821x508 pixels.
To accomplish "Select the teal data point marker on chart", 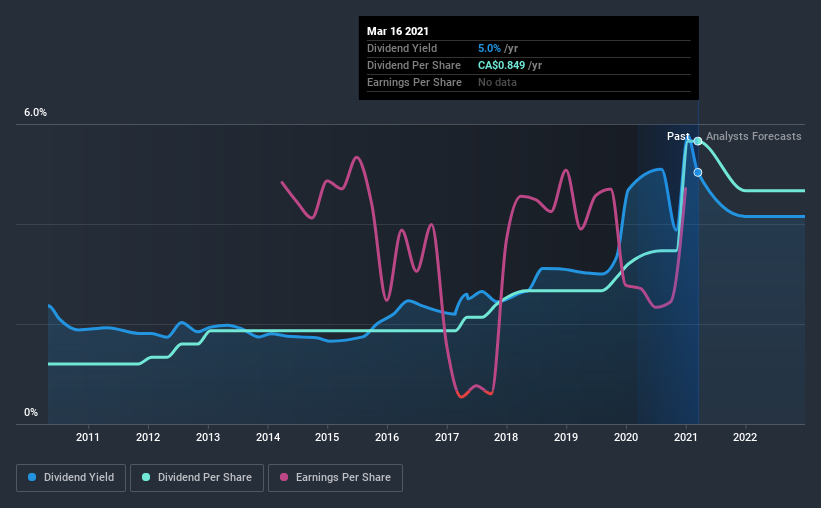I will tap(698, 141).
